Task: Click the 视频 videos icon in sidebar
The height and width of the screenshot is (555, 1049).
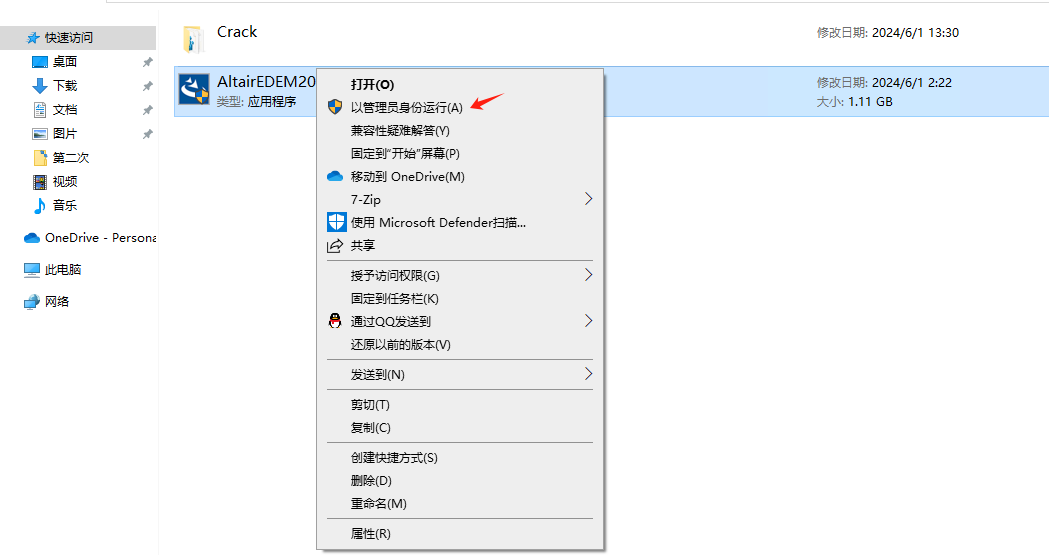Action: [40, 182]
